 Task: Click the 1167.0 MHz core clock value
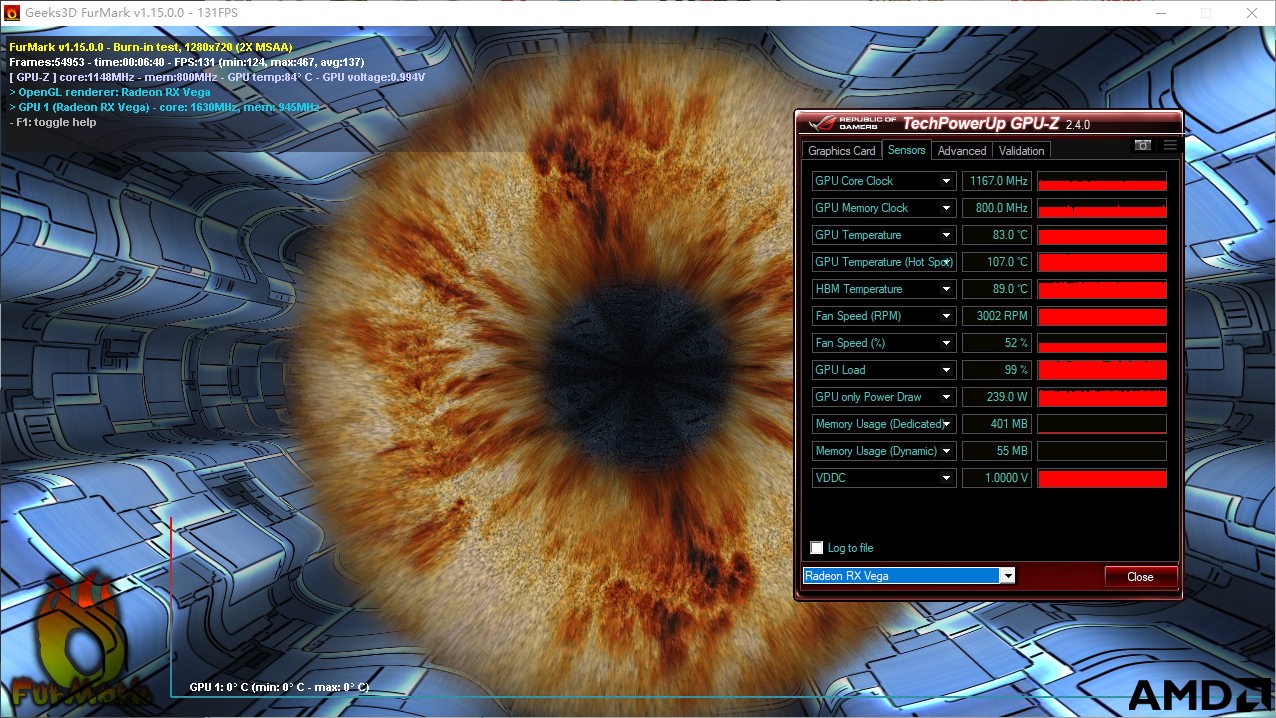(x=996, y=181)
